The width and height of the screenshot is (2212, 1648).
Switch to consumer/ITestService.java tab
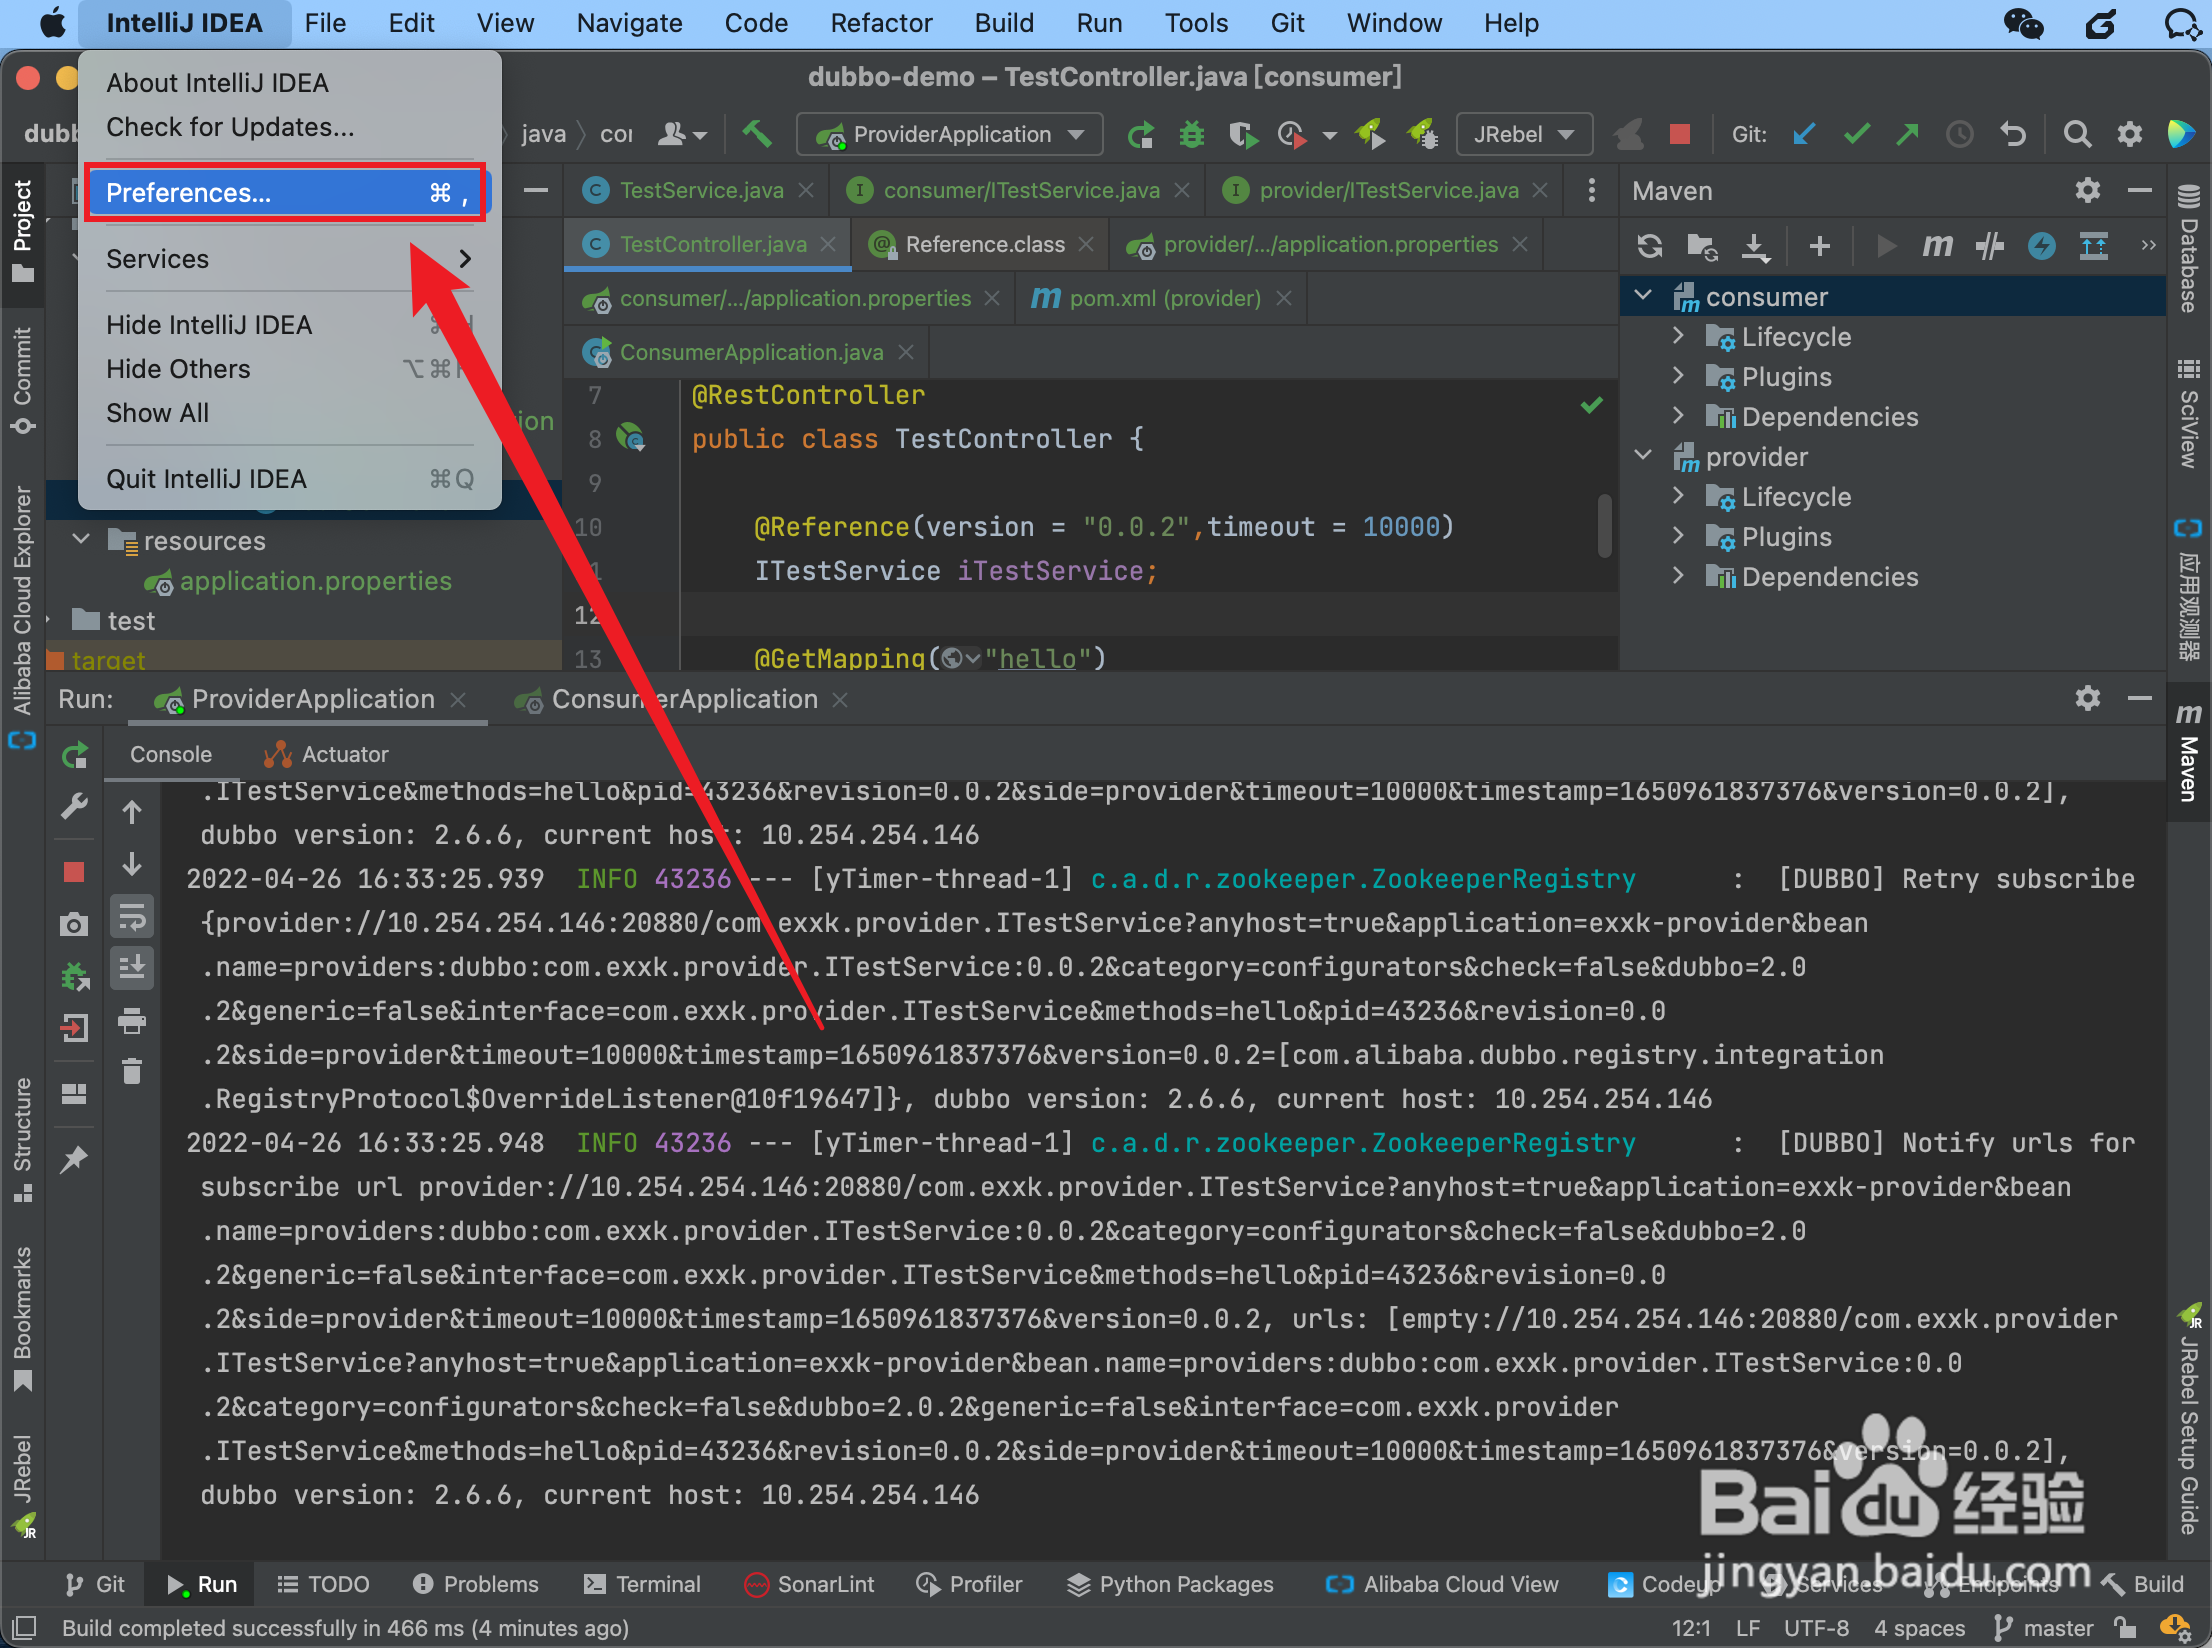coord(1021,190)
